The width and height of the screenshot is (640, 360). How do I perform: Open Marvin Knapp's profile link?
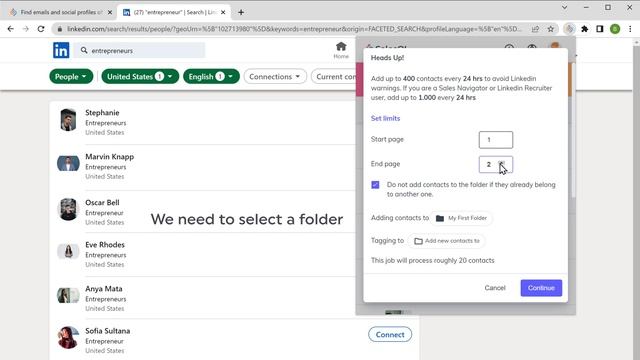(109, 157)
